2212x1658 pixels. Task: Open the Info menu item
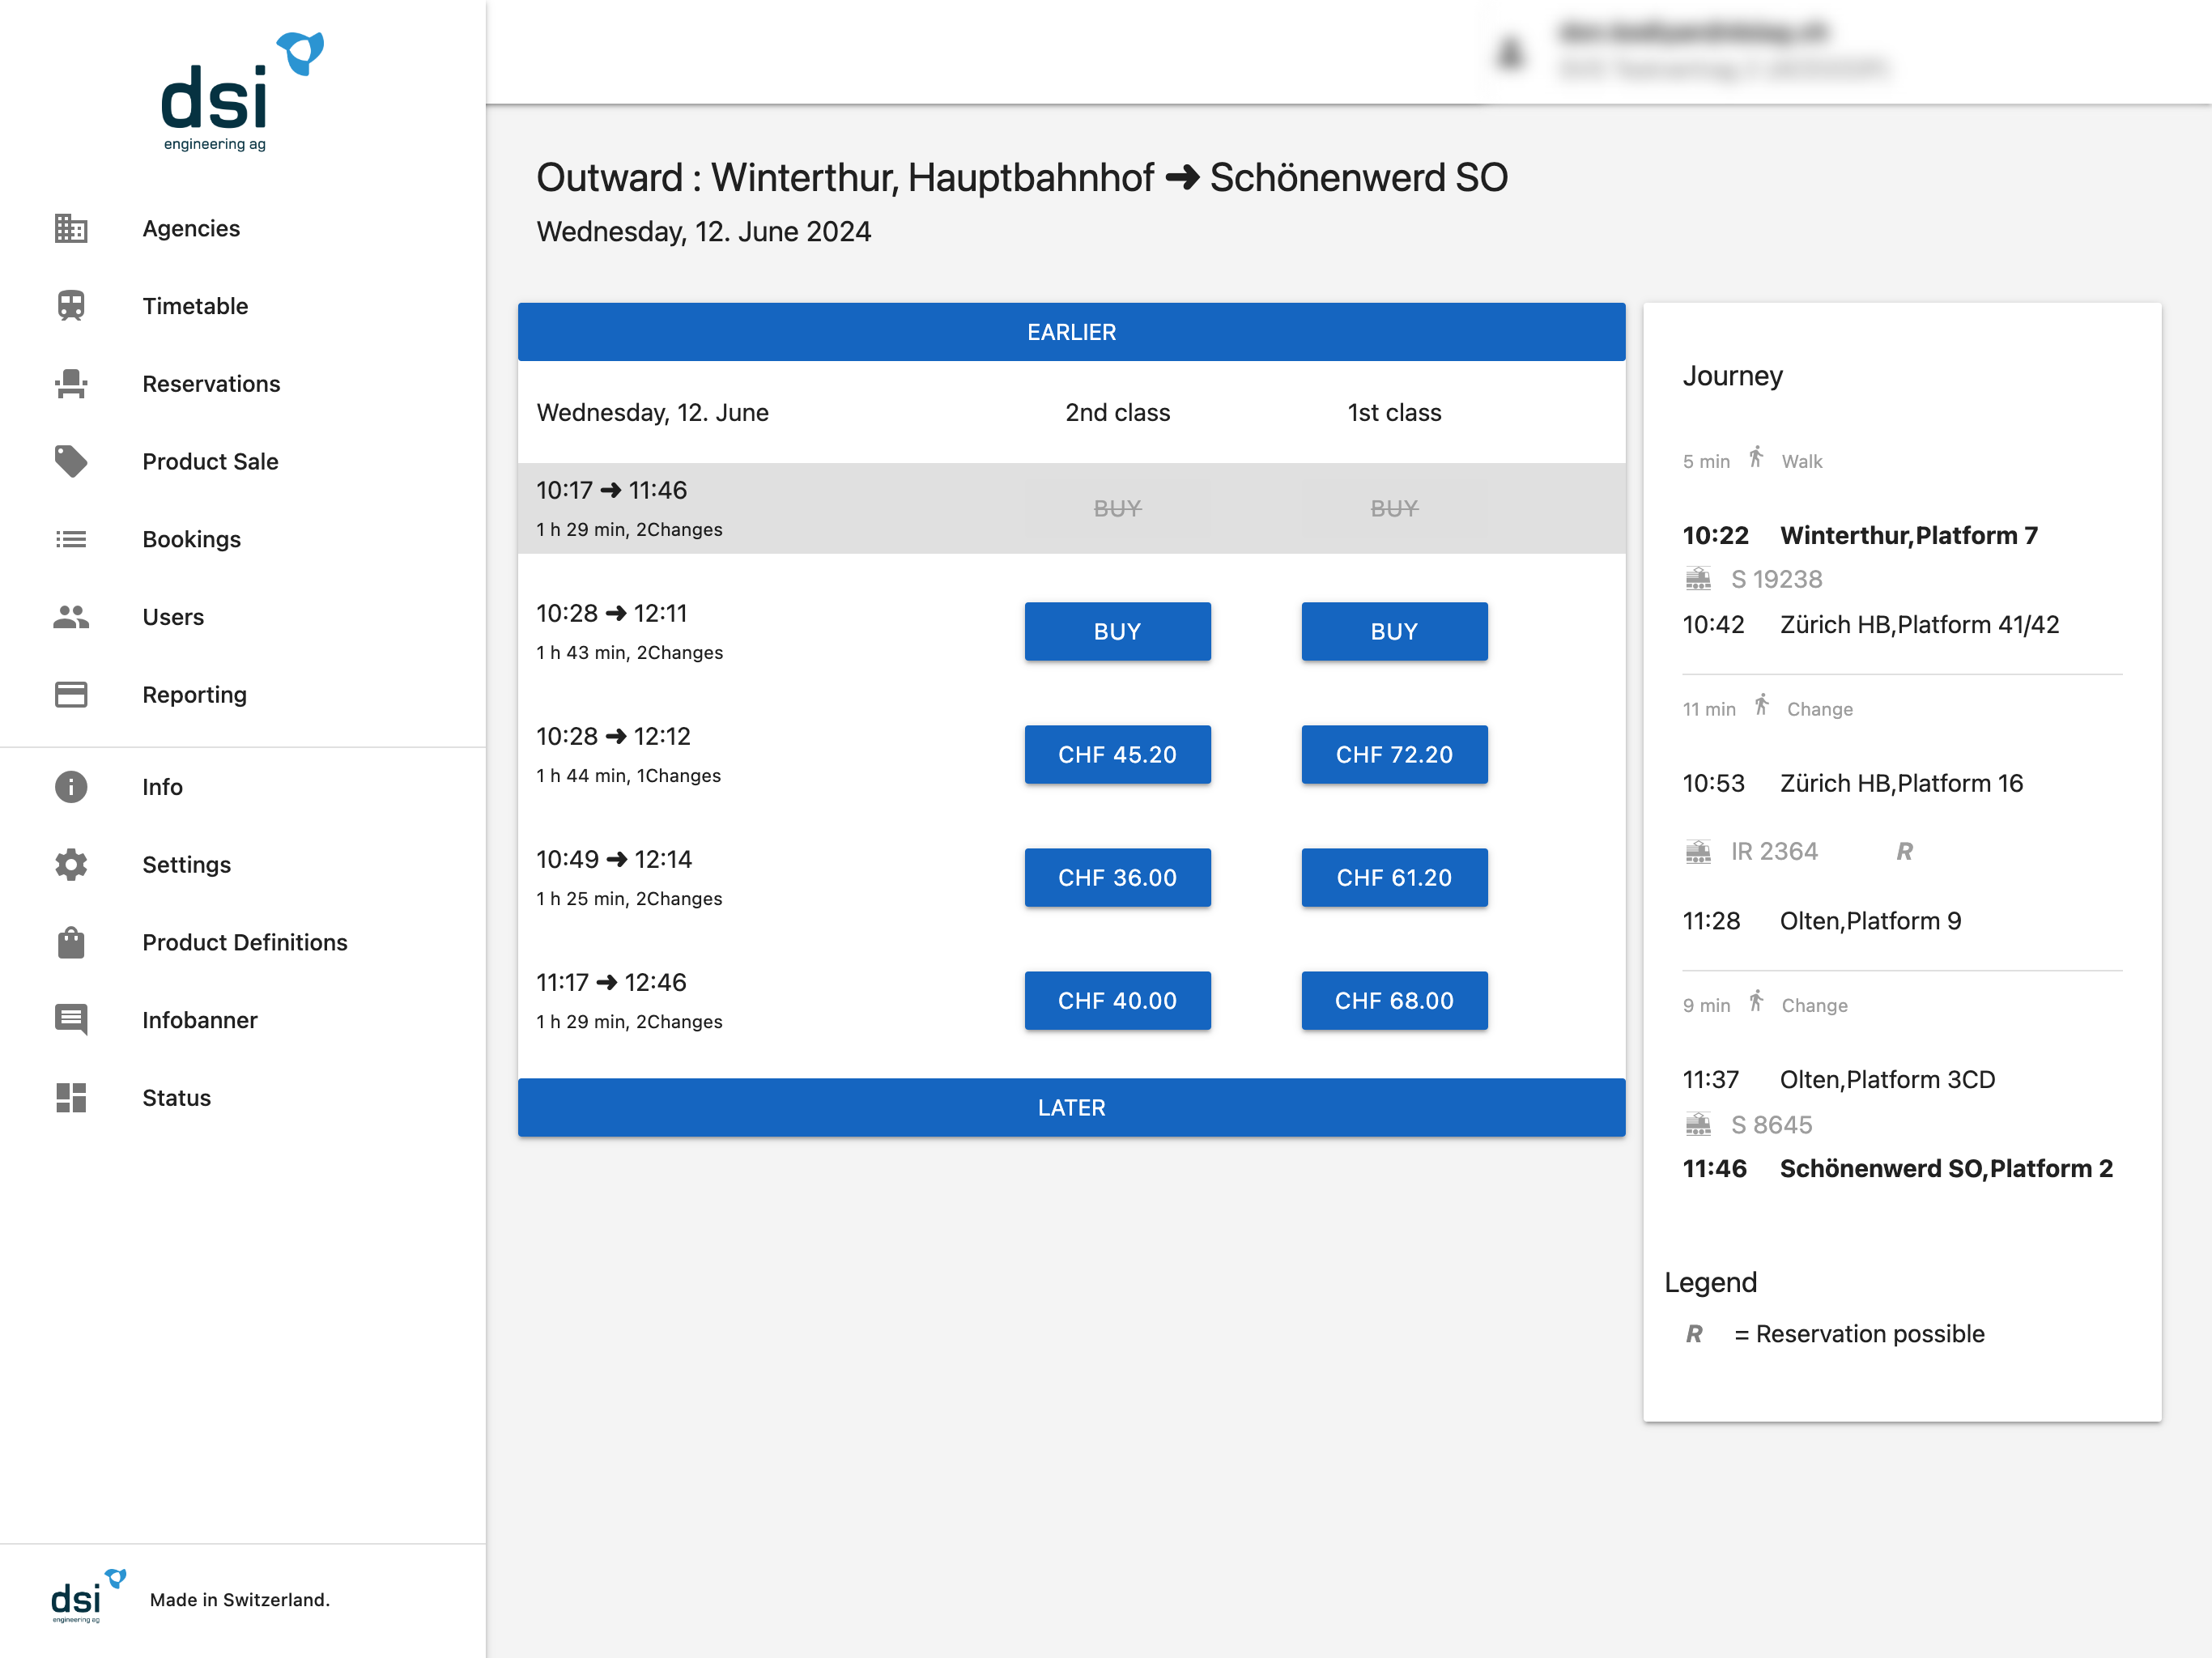162,787
